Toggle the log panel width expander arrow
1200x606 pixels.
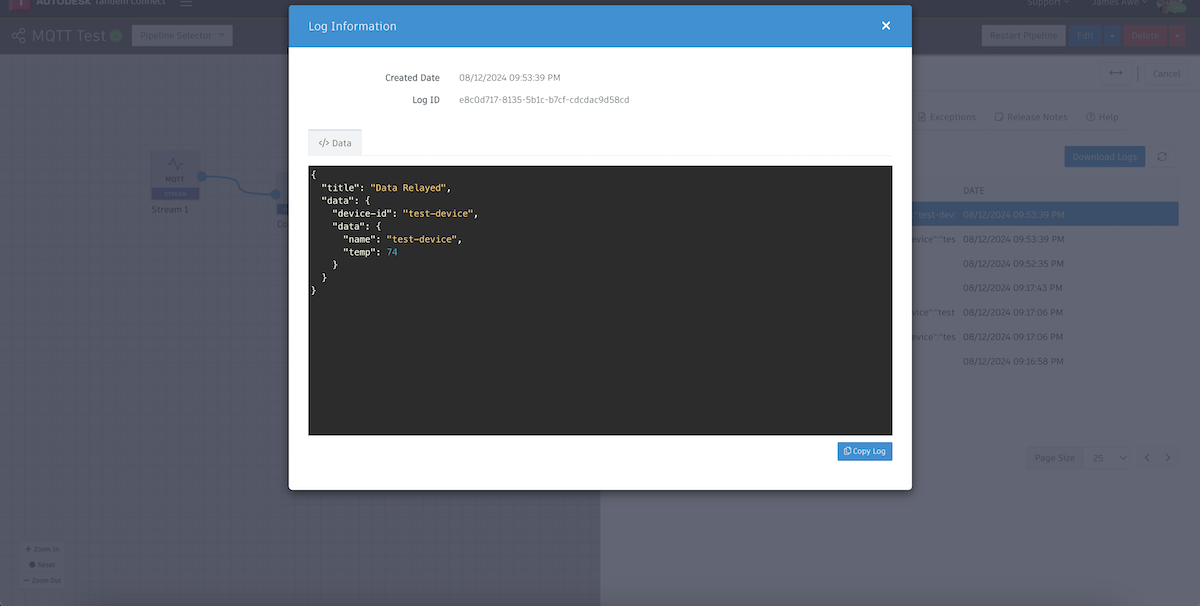pyautogui.click(x=1116, y=73)
